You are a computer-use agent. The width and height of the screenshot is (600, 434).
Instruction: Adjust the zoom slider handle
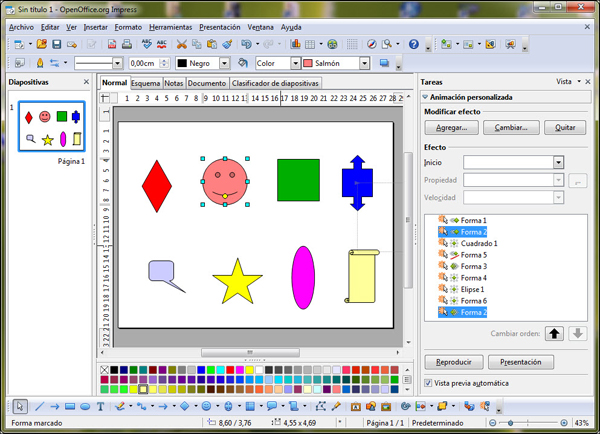pos(510,423)
